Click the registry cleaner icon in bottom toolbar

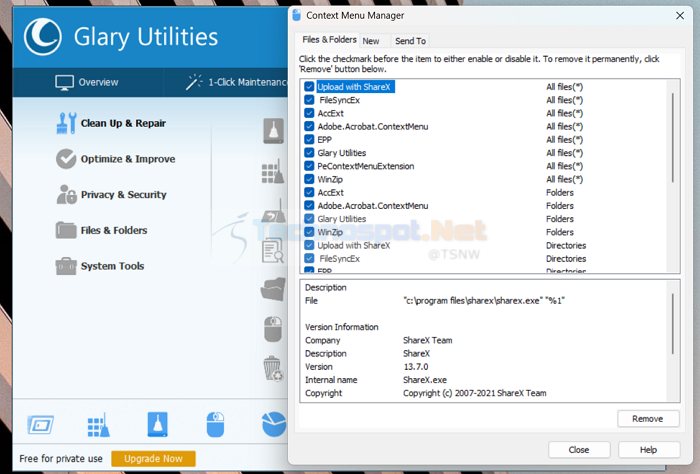click(x=99, y=425)
